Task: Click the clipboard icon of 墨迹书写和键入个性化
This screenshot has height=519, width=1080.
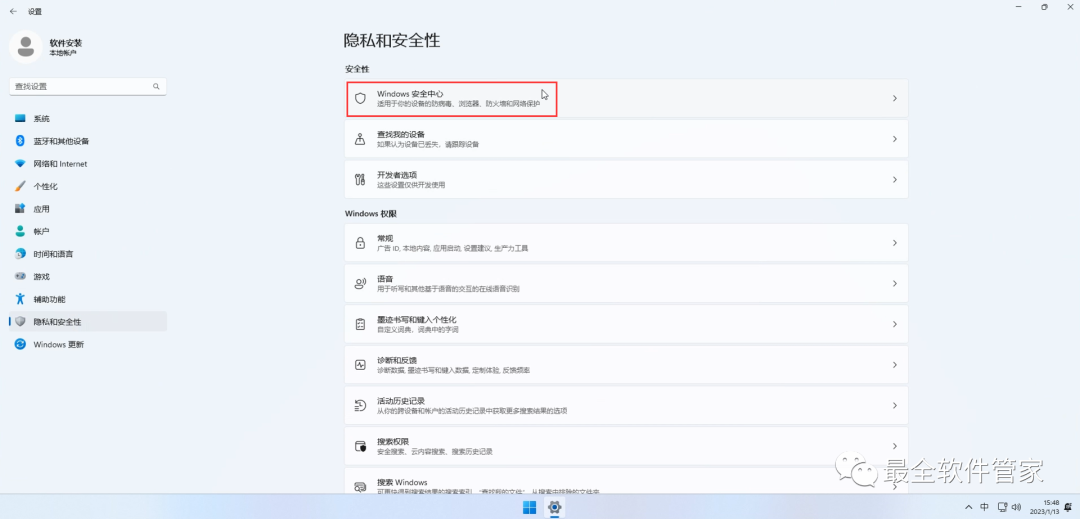Action: point(360,324)
